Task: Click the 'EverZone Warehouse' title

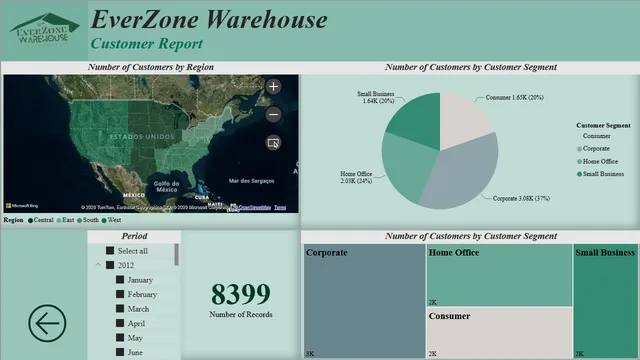Action: click(x=209, y=19)
